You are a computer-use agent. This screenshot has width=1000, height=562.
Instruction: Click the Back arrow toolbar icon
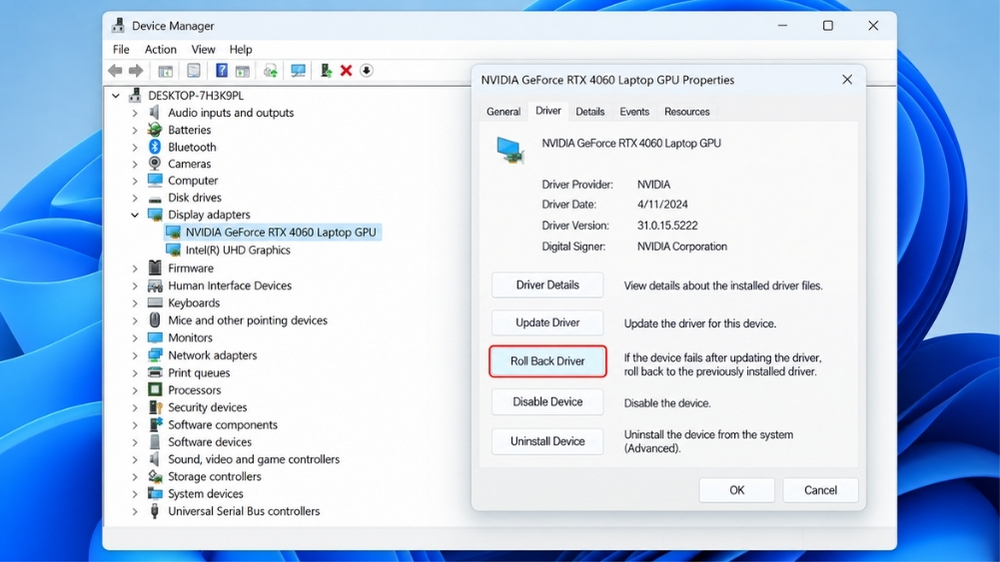tap(115, 71)
